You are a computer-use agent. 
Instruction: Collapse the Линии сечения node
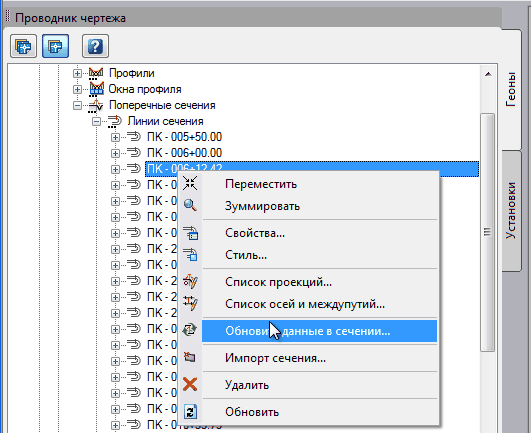tap(97, 121)
